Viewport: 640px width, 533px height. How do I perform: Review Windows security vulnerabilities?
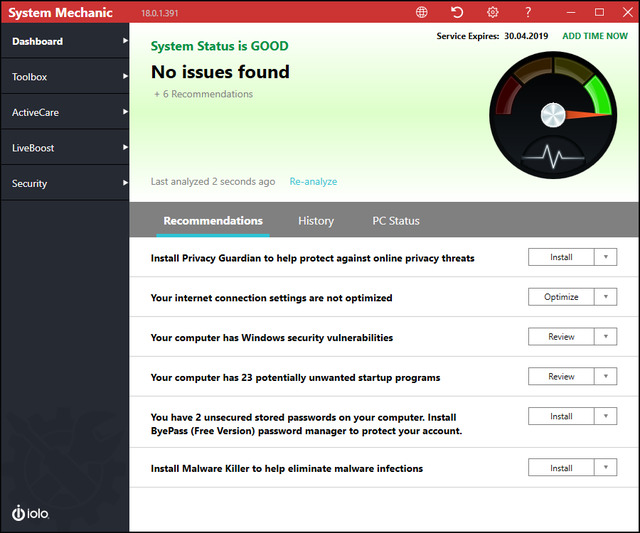click(x=561, y=337)
